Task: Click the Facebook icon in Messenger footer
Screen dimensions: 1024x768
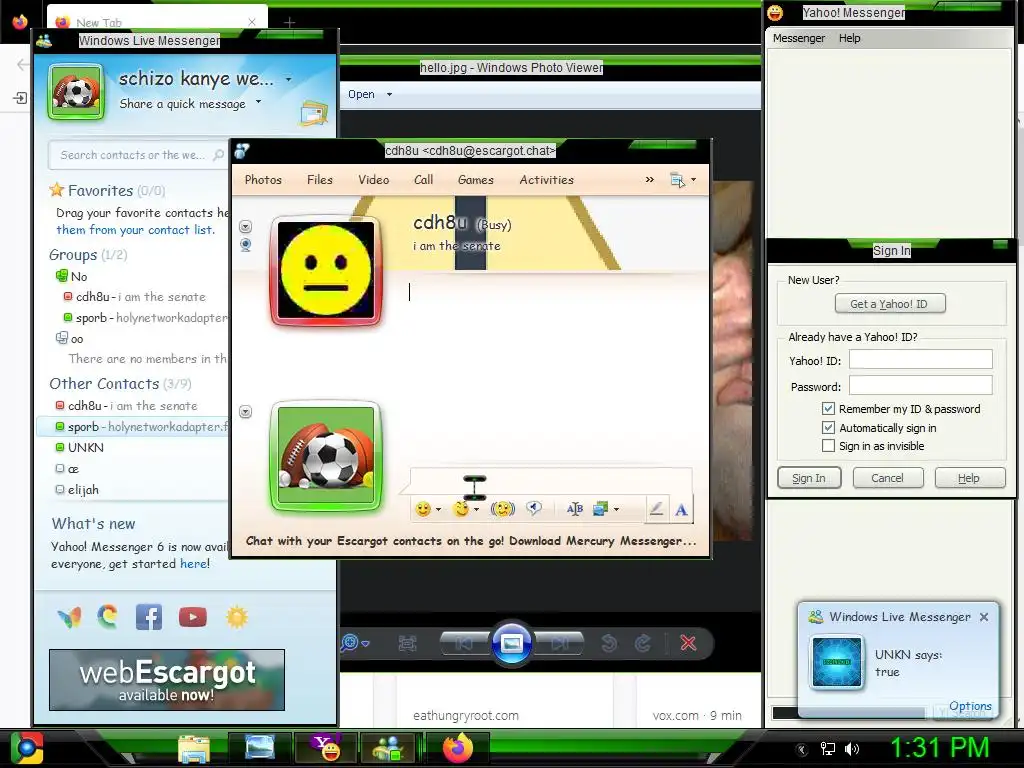Action: 149,617
